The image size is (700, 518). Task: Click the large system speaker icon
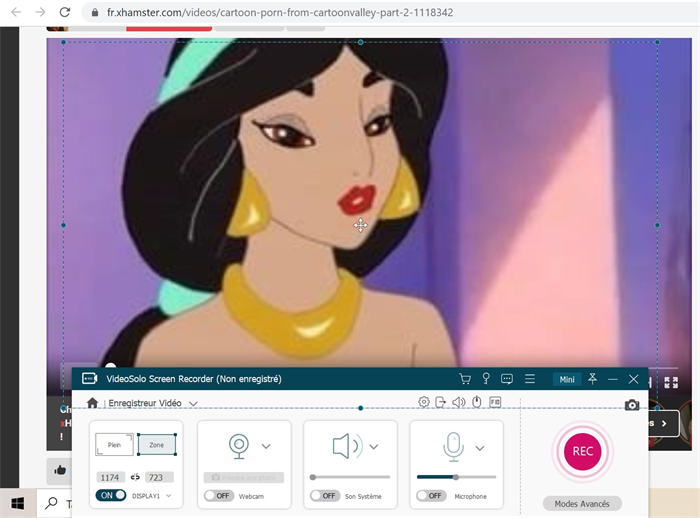point(348,446)
